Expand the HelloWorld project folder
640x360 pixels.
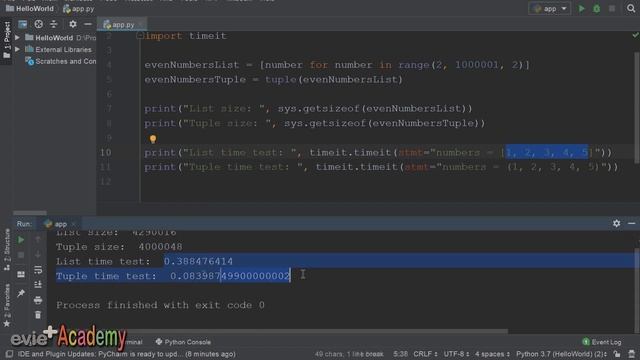(x=18, y=38)
